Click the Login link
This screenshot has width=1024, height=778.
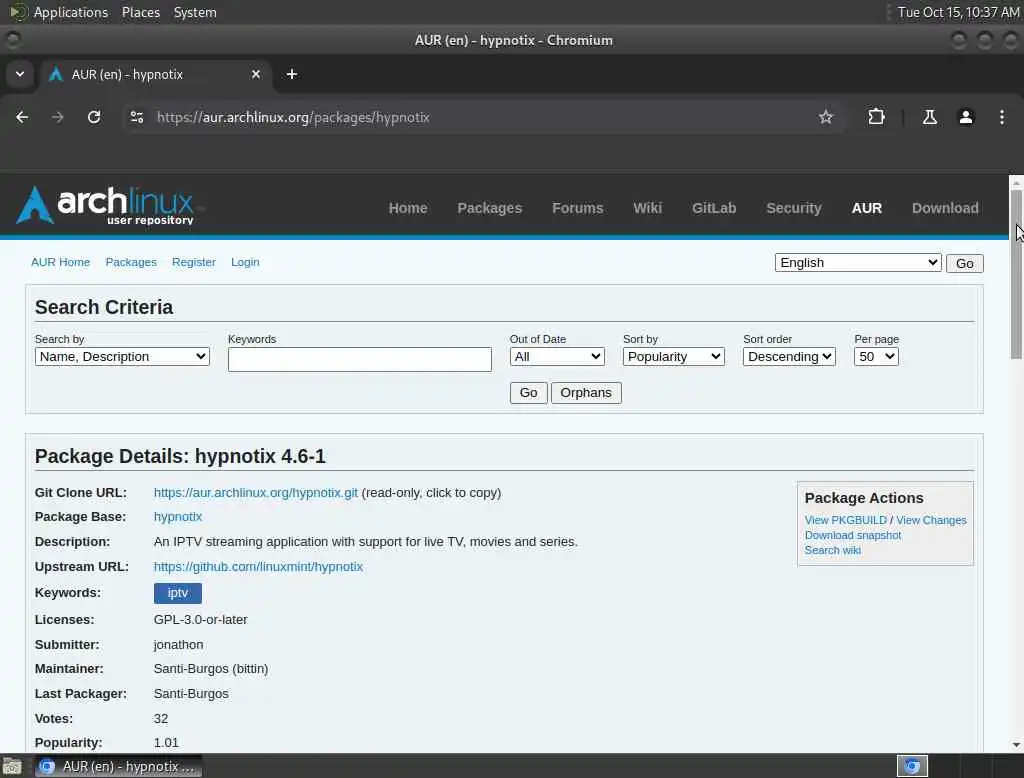pyautogui.click(x=245, y=262)
